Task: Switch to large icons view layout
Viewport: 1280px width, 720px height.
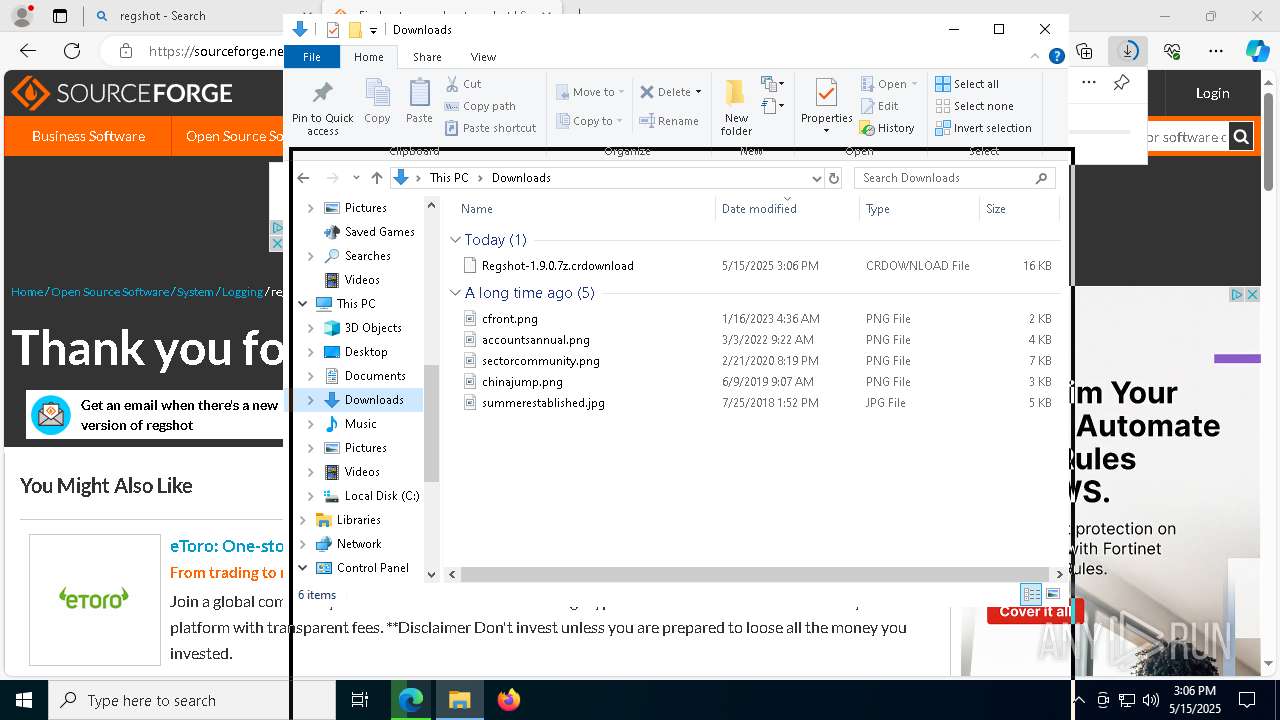Action: 1053,594
